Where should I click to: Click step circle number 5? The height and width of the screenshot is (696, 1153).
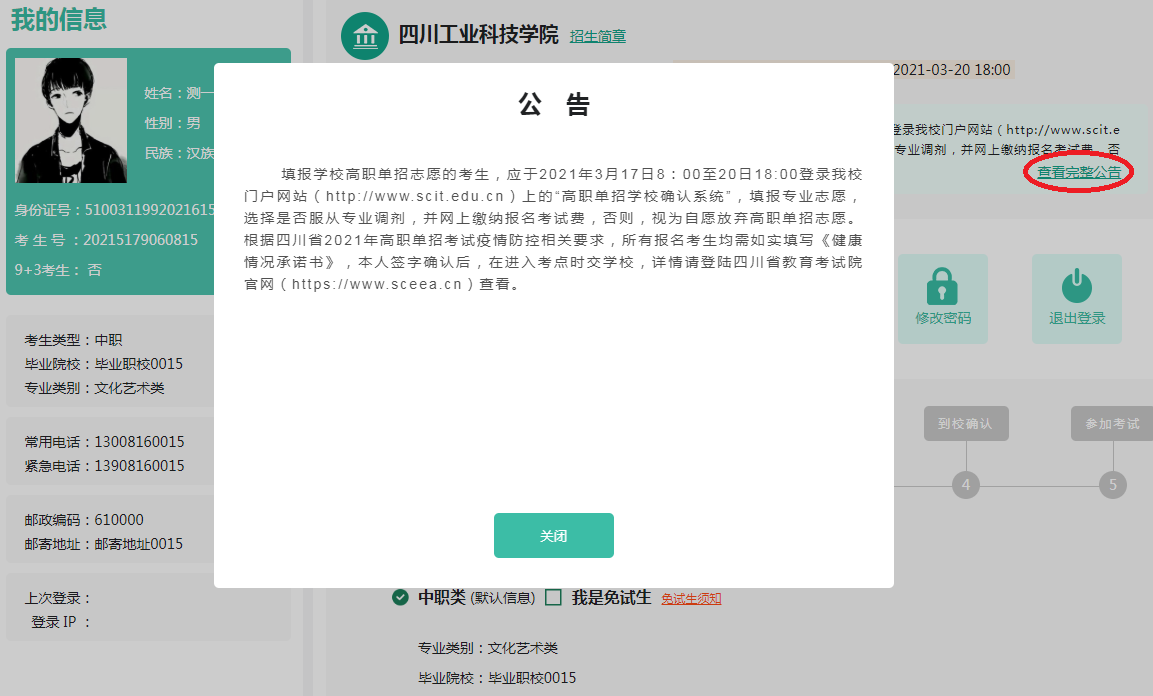(1112, 486)
